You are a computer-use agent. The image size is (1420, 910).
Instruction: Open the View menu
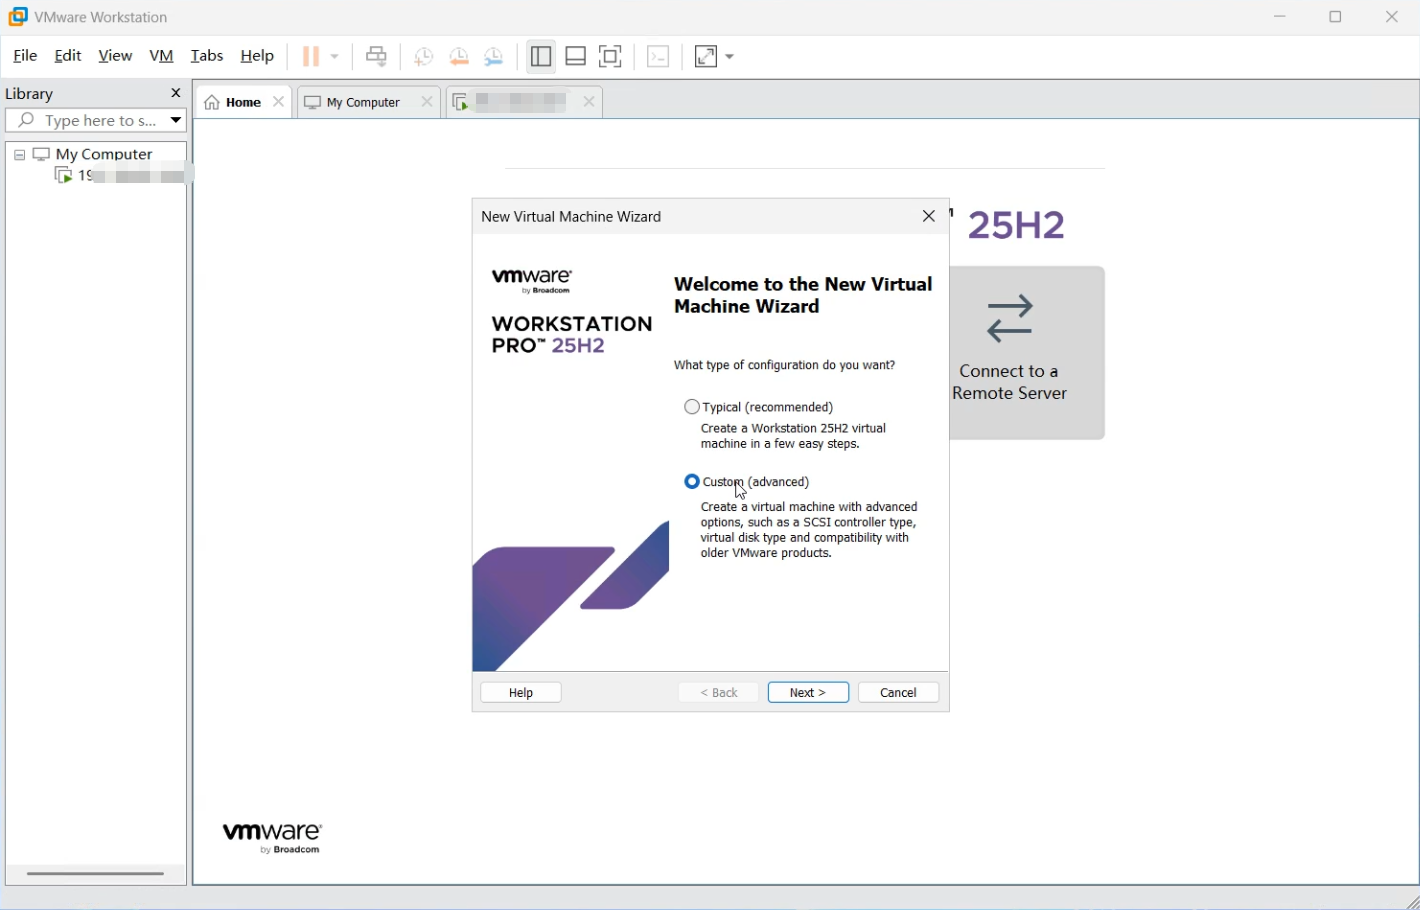(115, 56)
